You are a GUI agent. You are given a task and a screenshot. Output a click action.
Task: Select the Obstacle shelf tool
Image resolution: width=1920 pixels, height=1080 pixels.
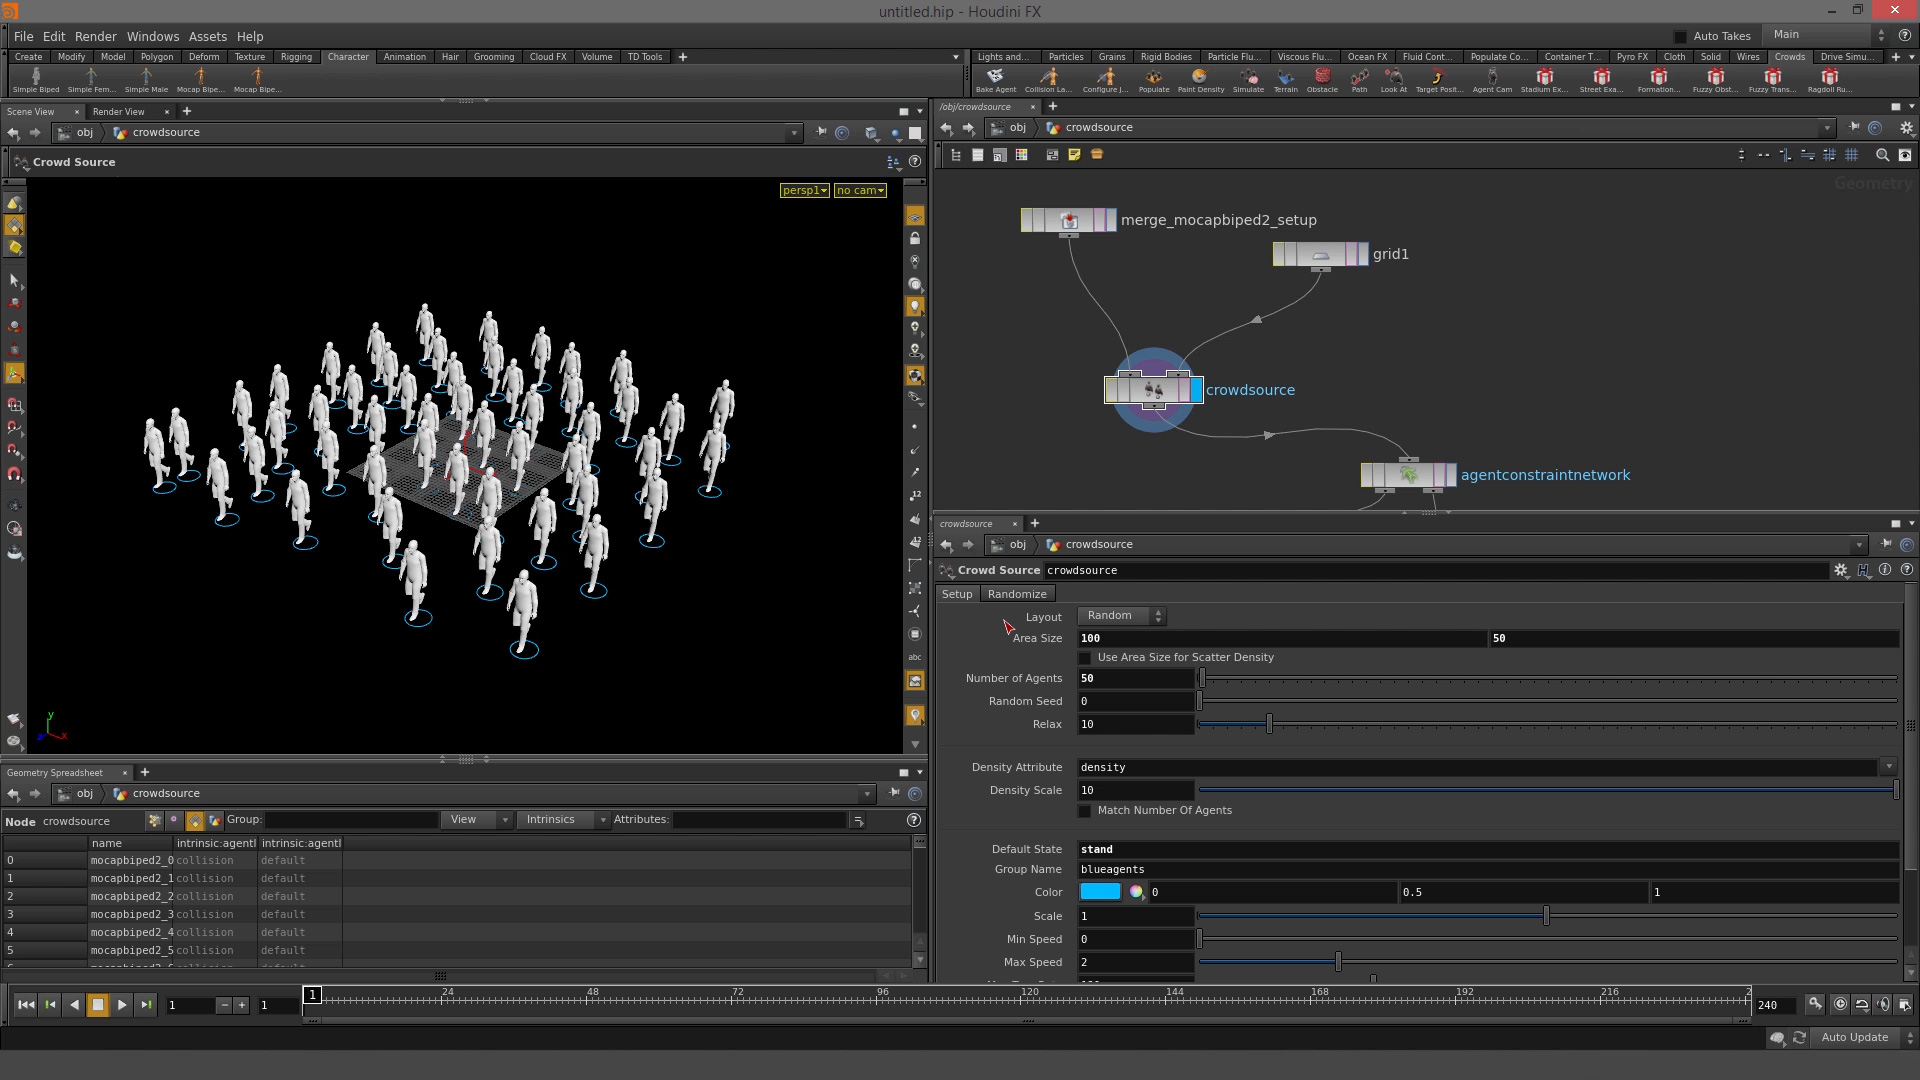coord(1321,79)
